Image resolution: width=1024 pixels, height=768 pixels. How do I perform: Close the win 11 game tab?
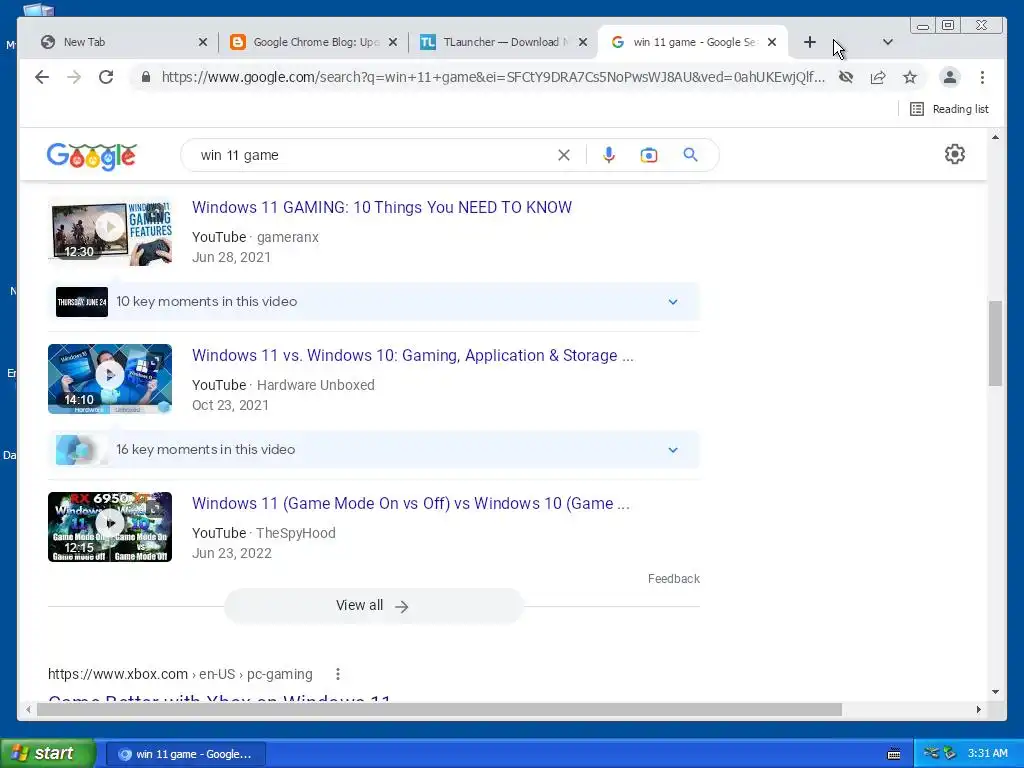coord(772,42)
